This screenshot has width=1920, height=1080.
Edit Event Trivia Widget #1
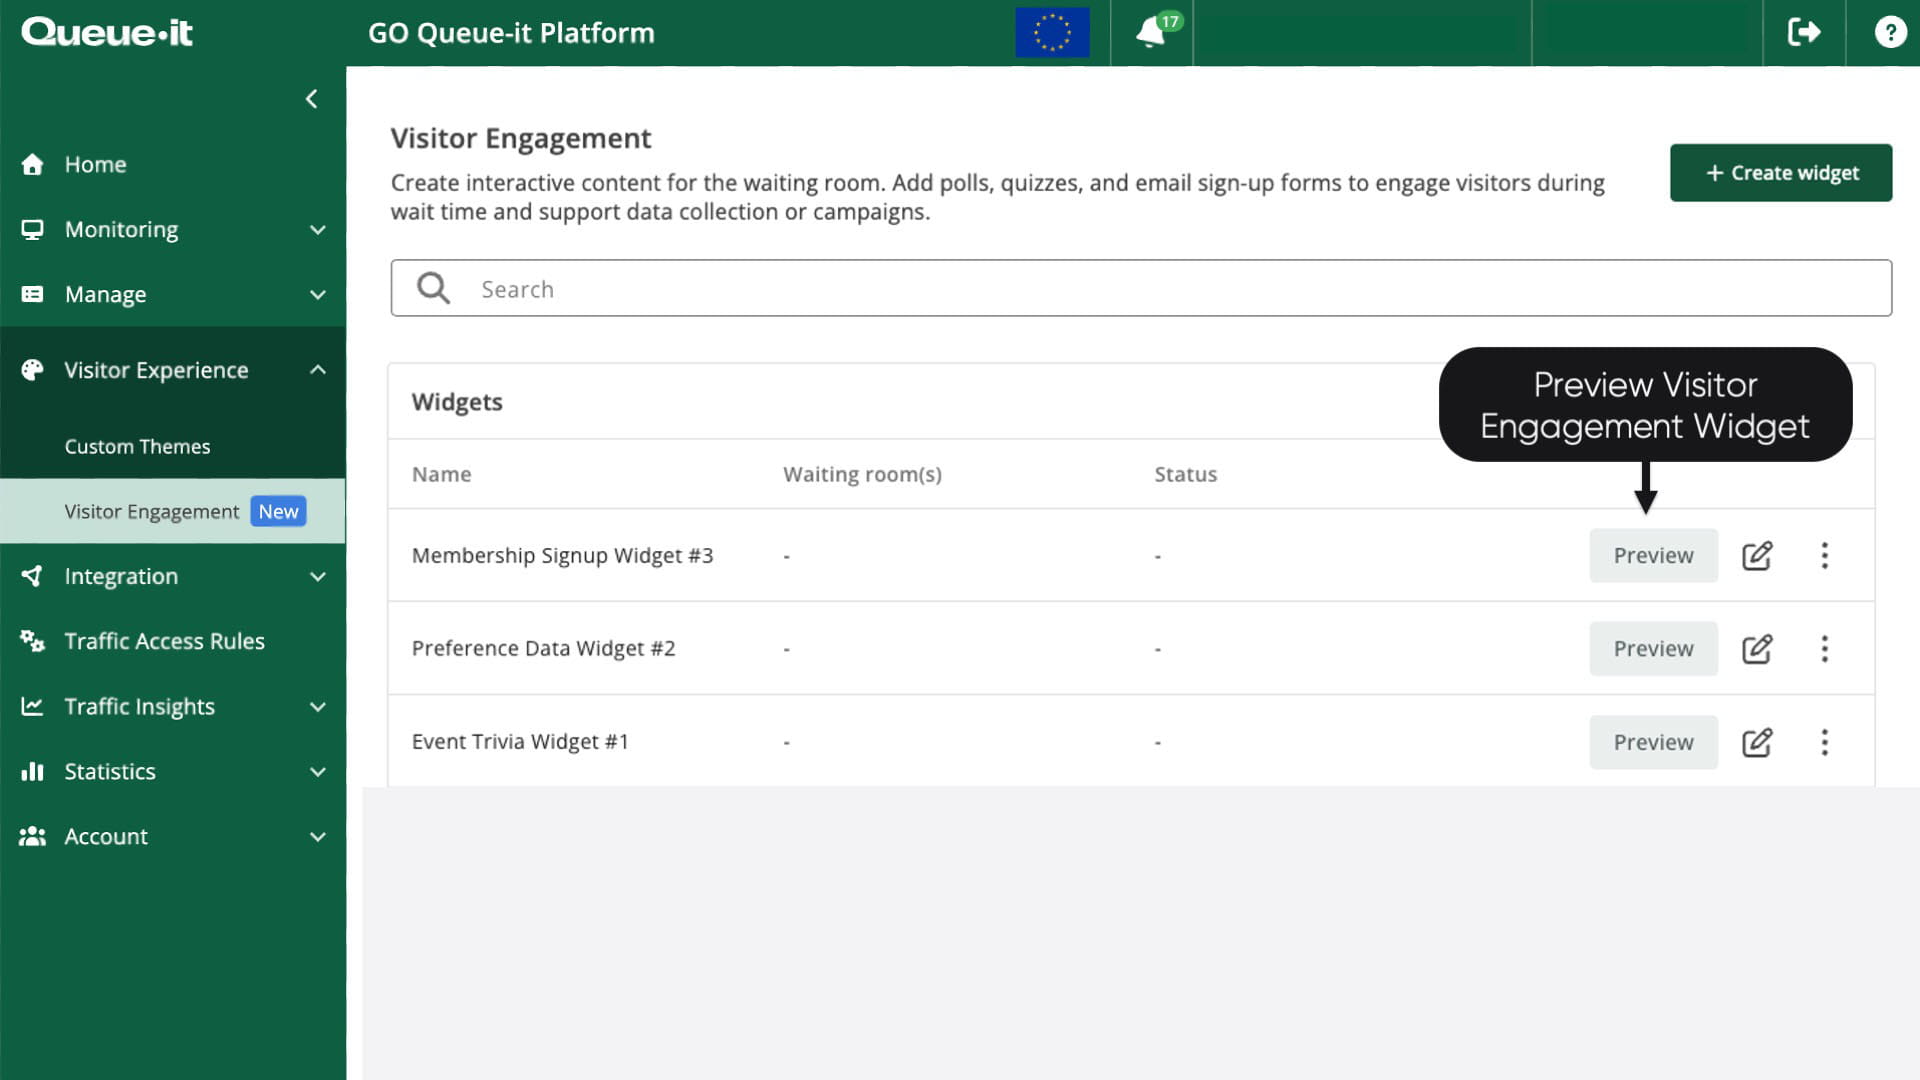pyautogui.click(x=1757, y=742)
